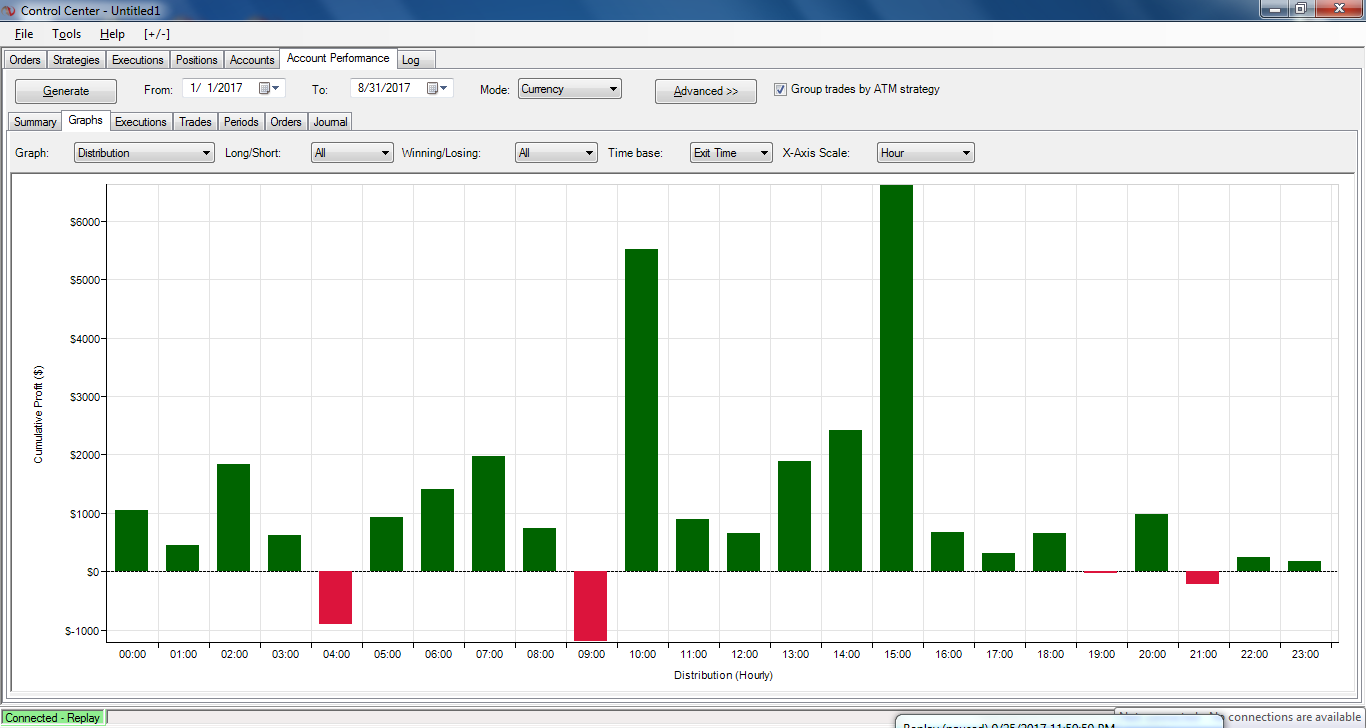The width and height of the screenshot is (1366, 728).
Task: Open the Tools menu
Action: click(x=67, y=34)
